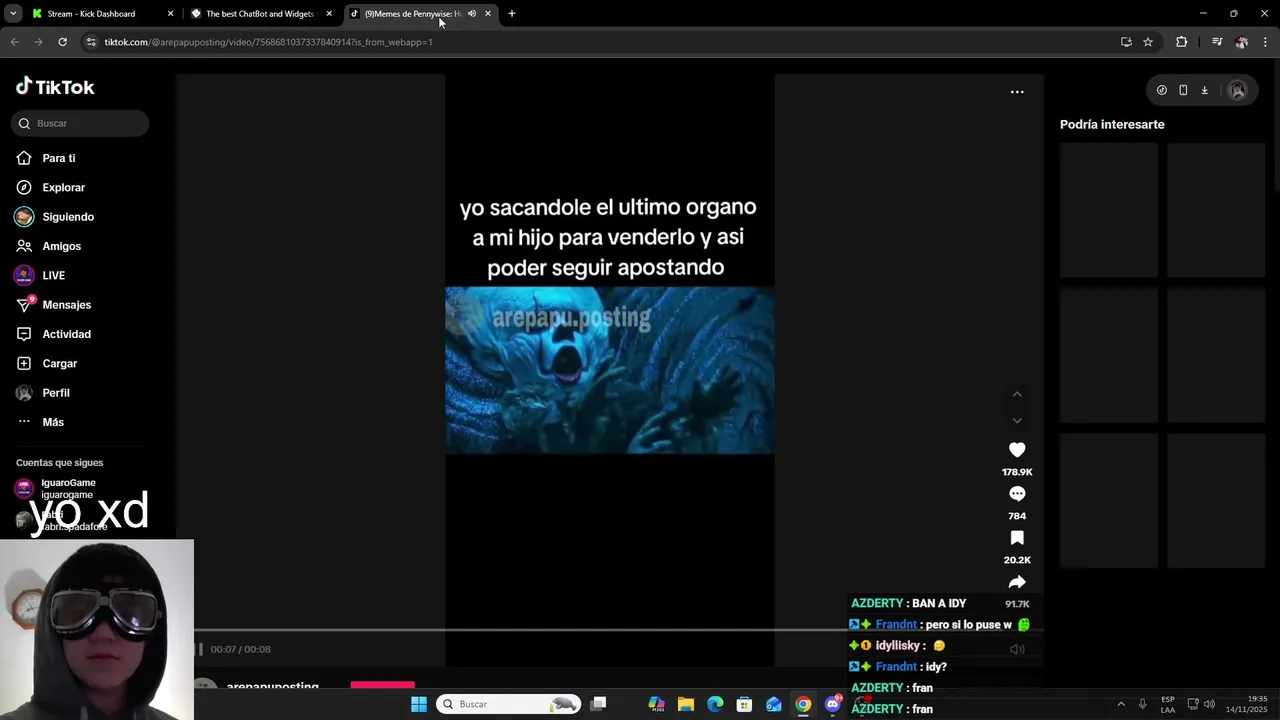Bookmark this page with star icon
Viewport: 1280px width, 720px height.
click(1148, 42)
